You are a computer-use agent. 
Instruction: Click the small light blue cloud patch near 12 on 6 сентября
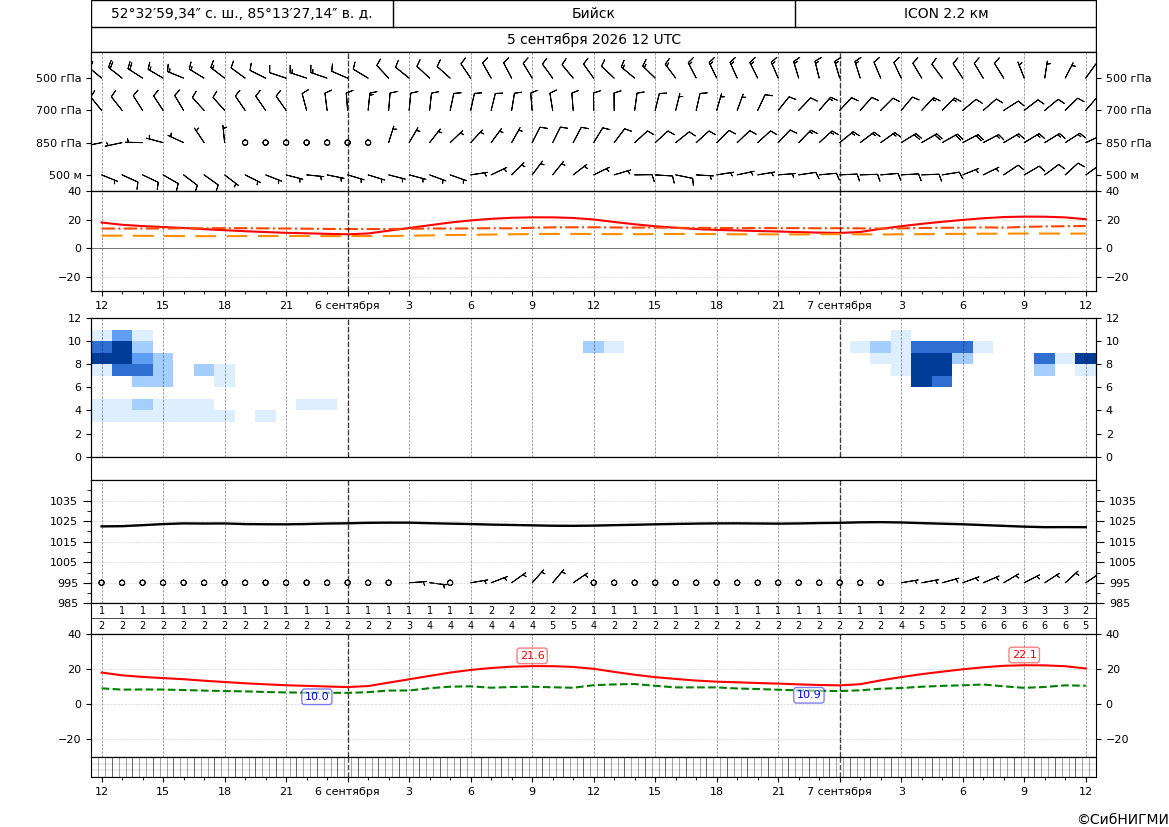coord(603,347)
